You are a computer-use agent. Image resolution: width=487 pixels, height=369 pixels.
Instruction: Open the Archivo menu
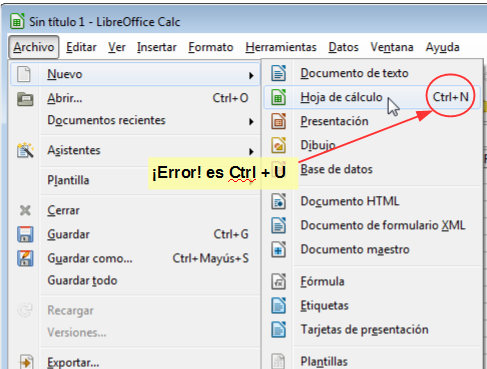click(x=34, y=47)
